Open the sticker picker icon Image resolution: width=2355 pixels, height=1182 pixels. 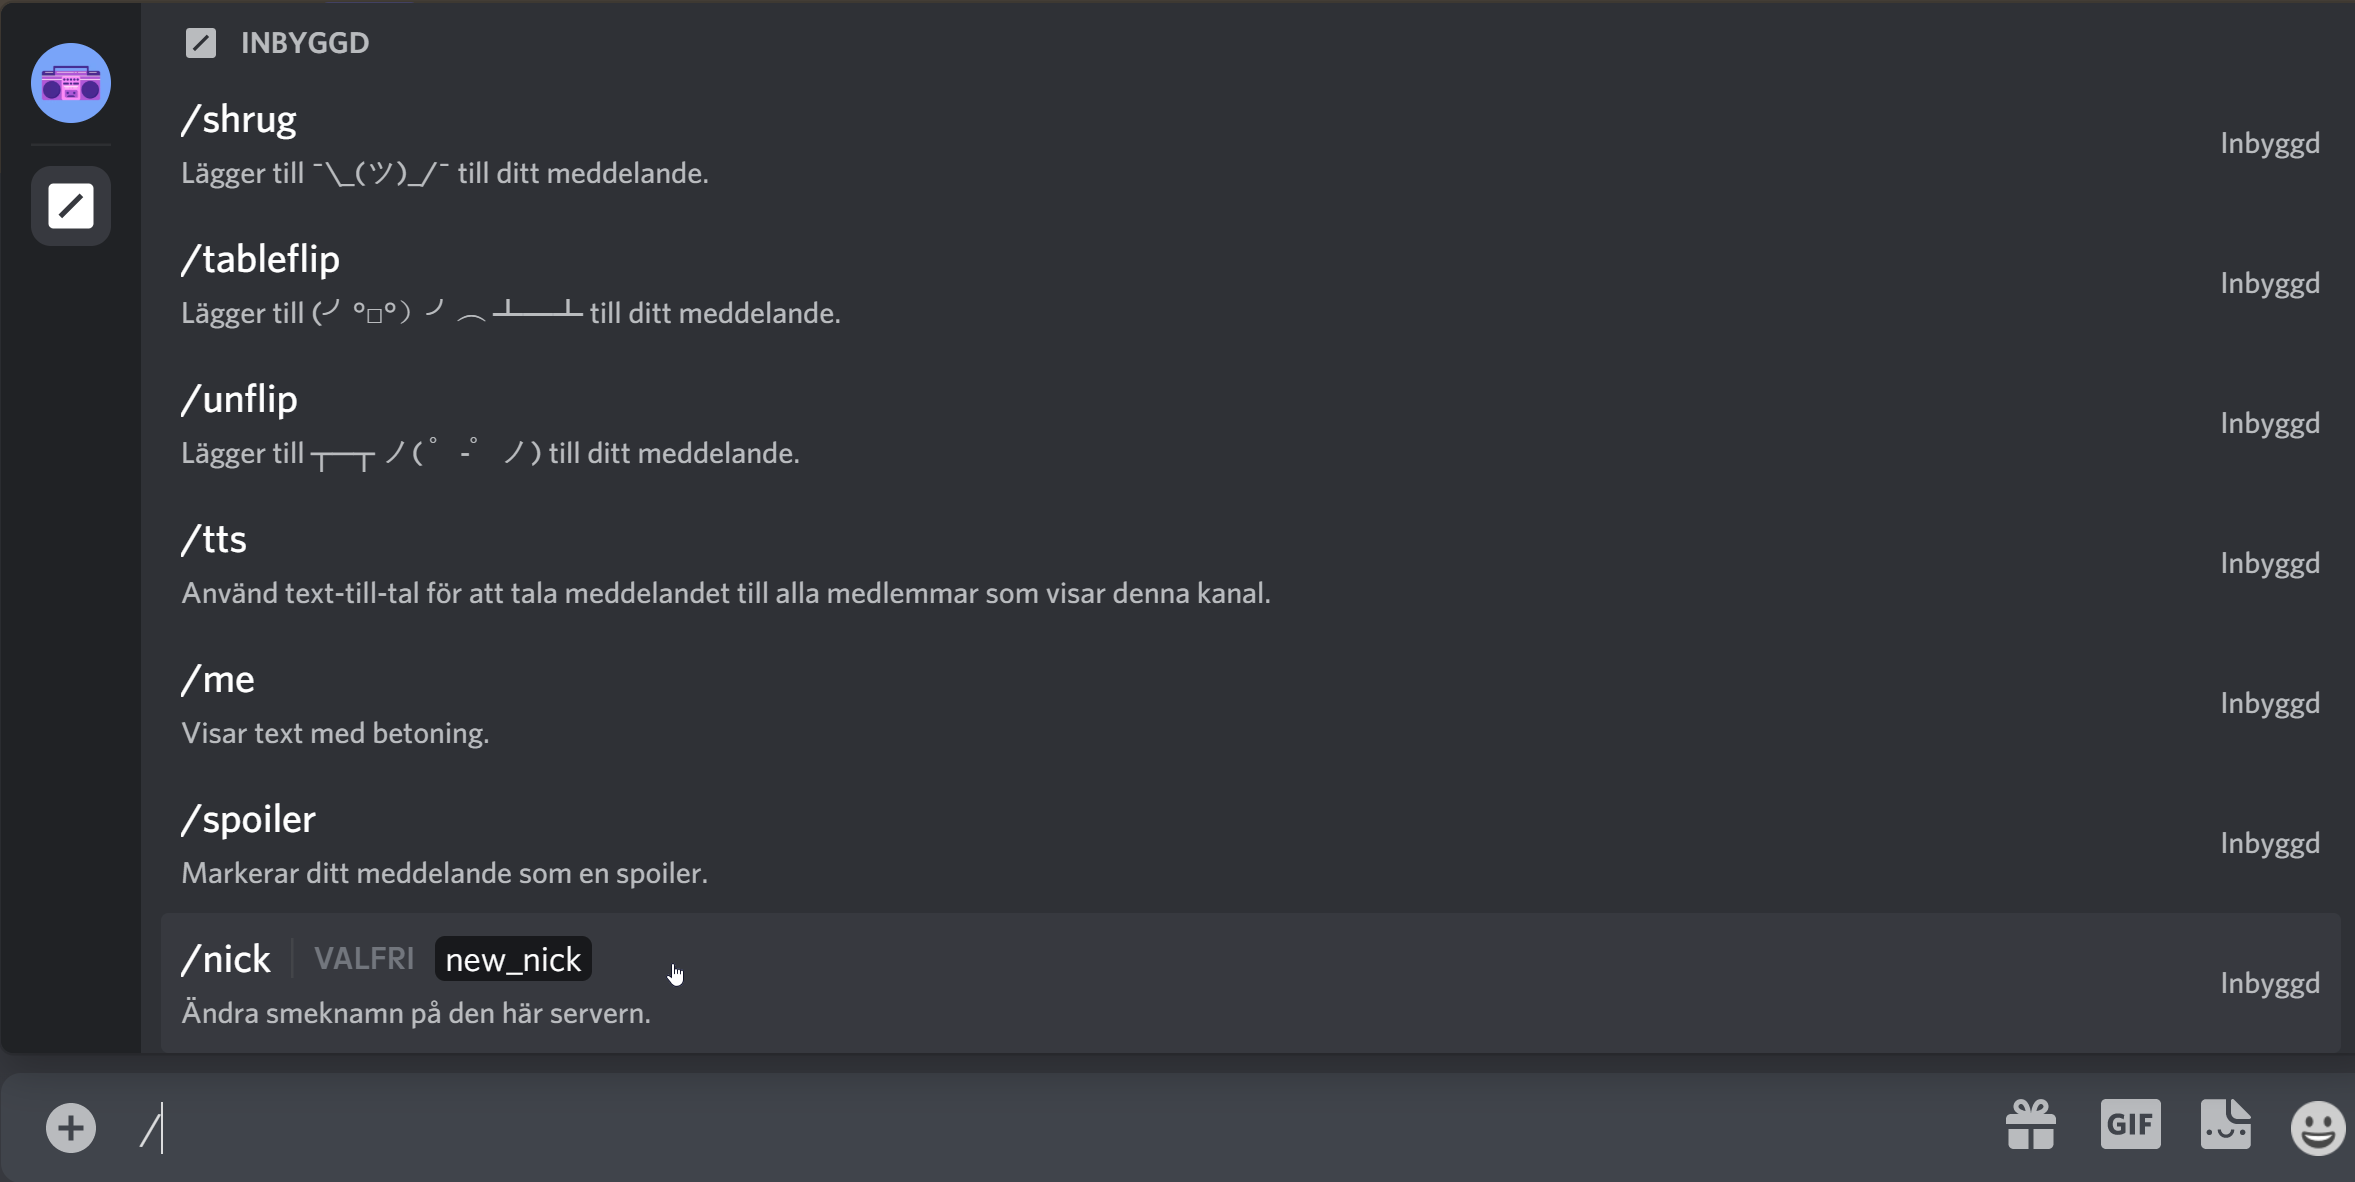[2225, 1126]
